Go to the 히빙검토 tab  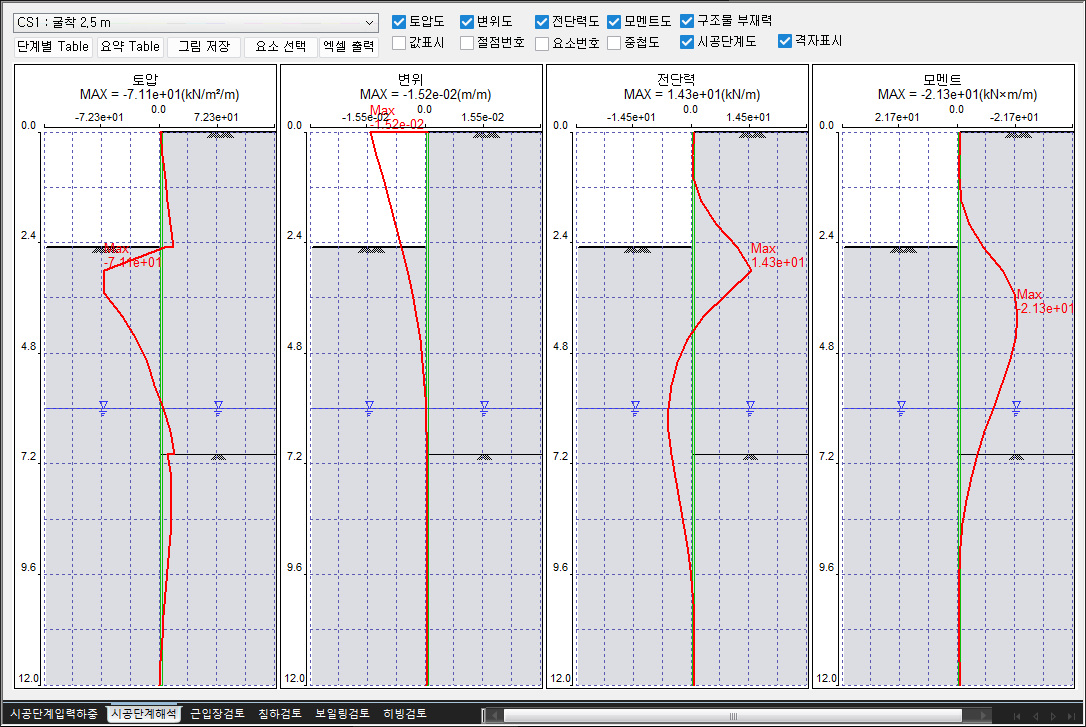[x=405, y=714]
